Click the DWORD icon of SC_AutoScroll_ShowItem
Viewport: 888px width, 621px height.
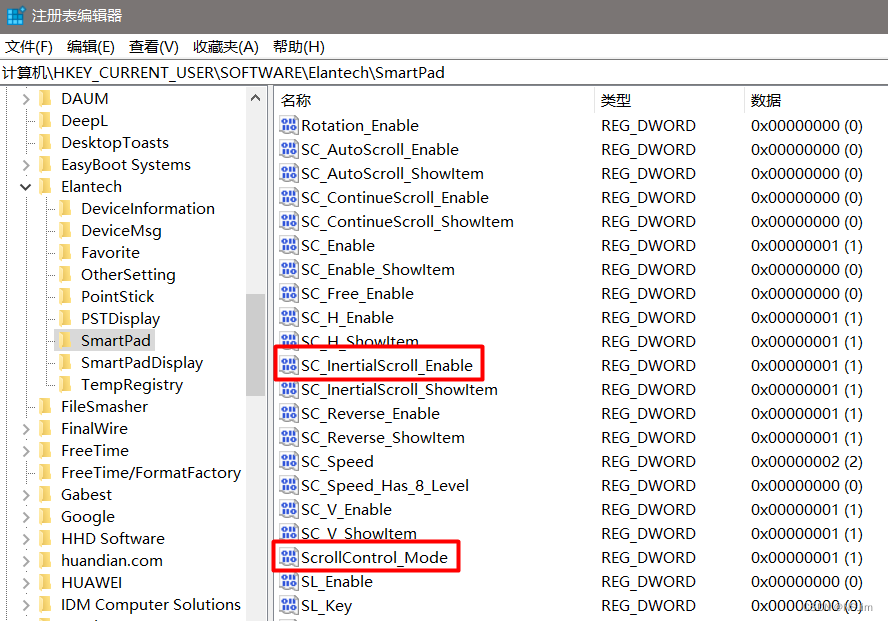click(x=289, y=173)
